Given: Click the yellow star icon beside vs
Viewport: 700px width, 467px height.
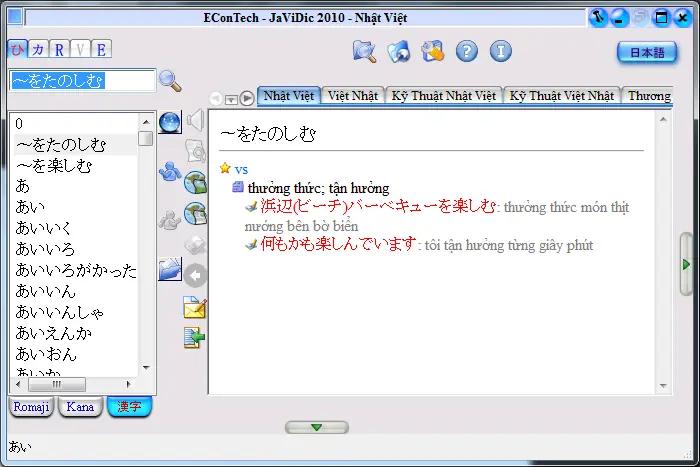Looking at the screenshot, I should click(x=225, y=168).
